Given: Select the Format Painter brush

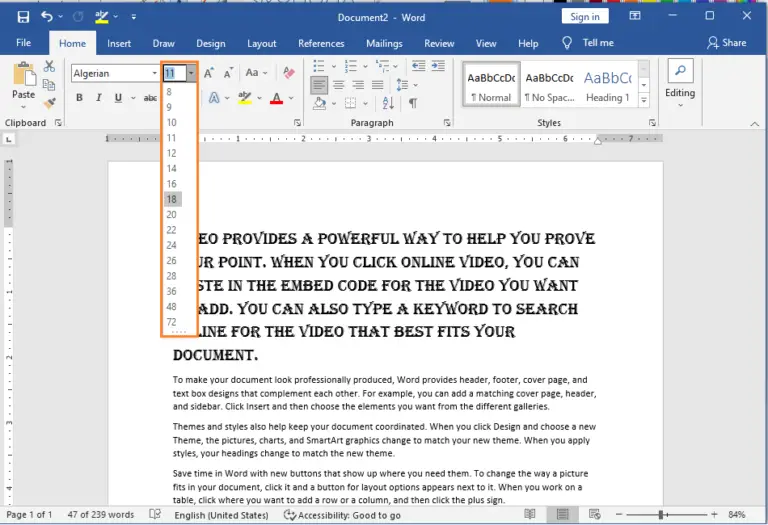Looking at the screenshot, I should [x=49, y=103].
